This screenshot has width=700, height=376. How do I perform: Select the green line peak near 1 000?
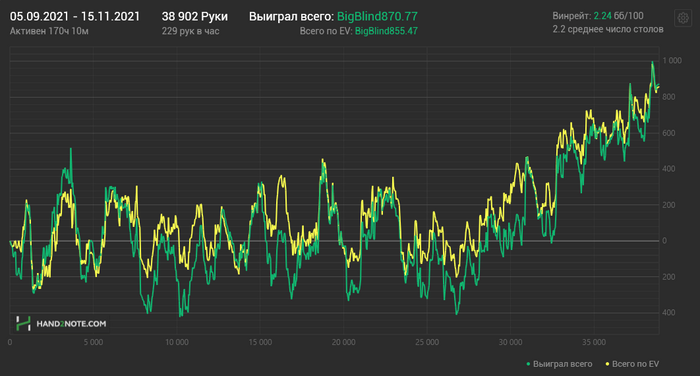(652, 63)
